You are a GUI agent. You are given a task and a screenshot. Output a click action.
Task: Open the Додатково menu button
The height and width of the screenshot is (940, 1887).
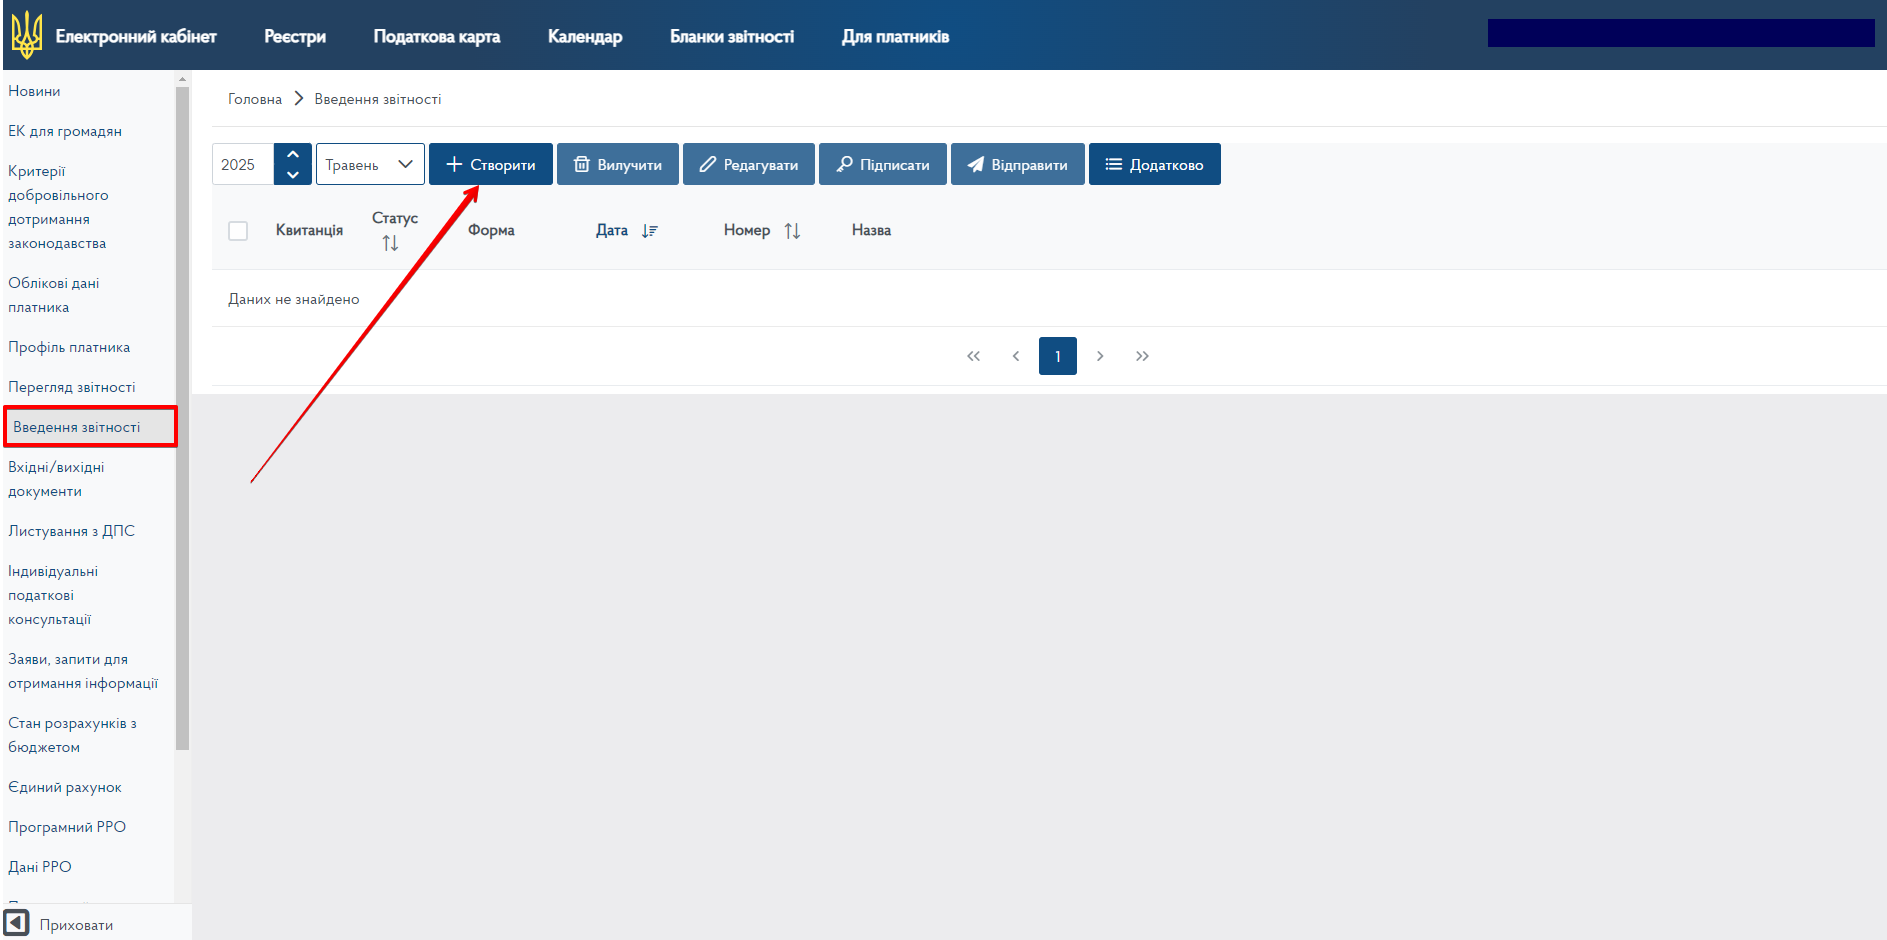click(x=1154, y=165)
